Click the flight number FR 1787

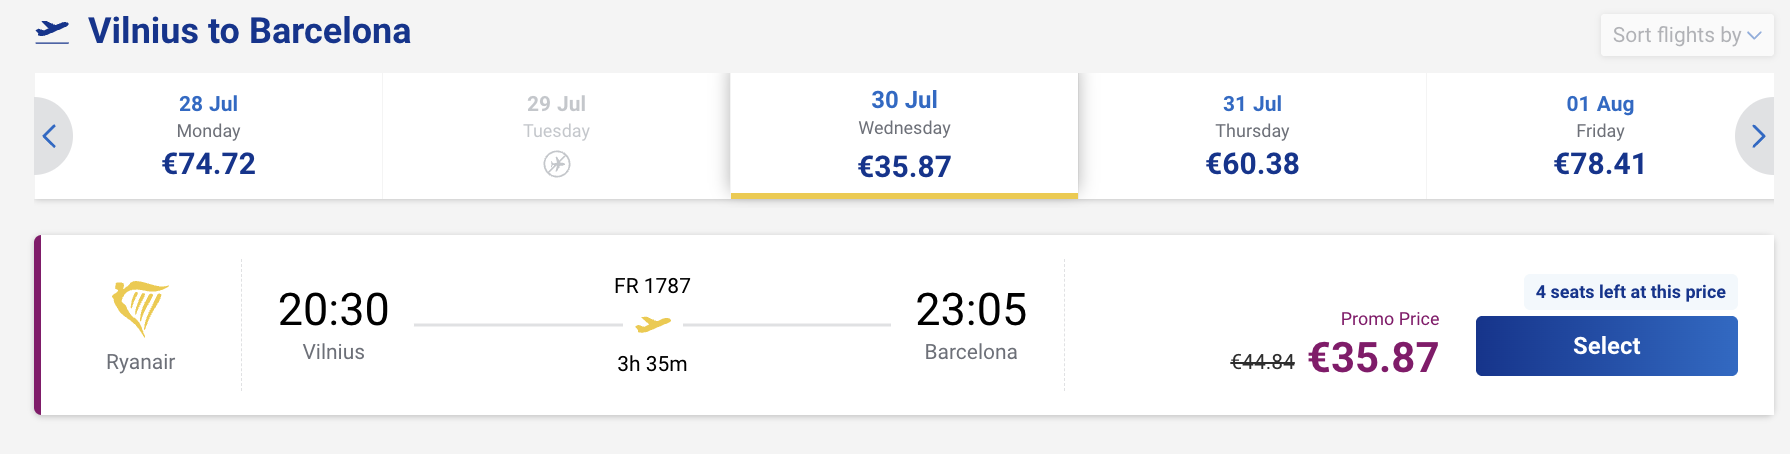pos(652,286)
